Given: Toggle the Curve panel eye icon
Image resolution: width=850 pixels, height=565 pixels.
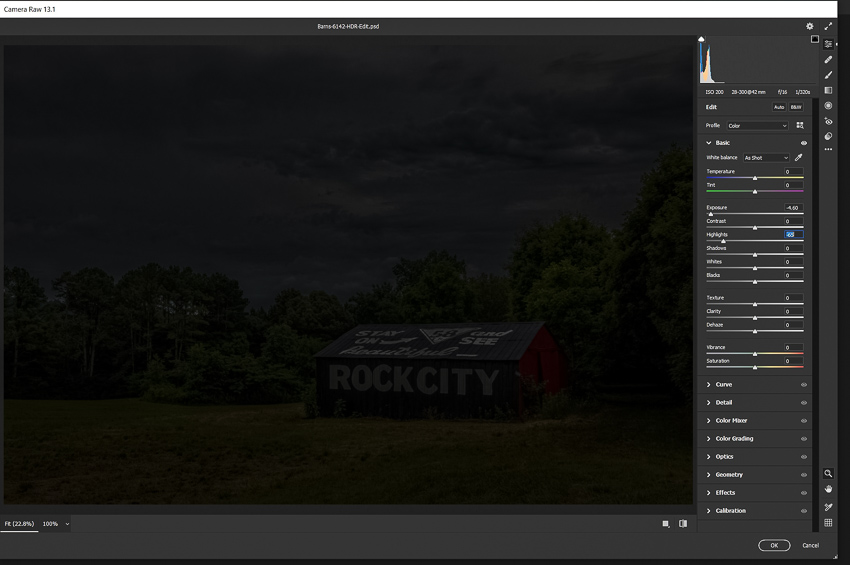Looking at the screenshot, I should [804, 385].
